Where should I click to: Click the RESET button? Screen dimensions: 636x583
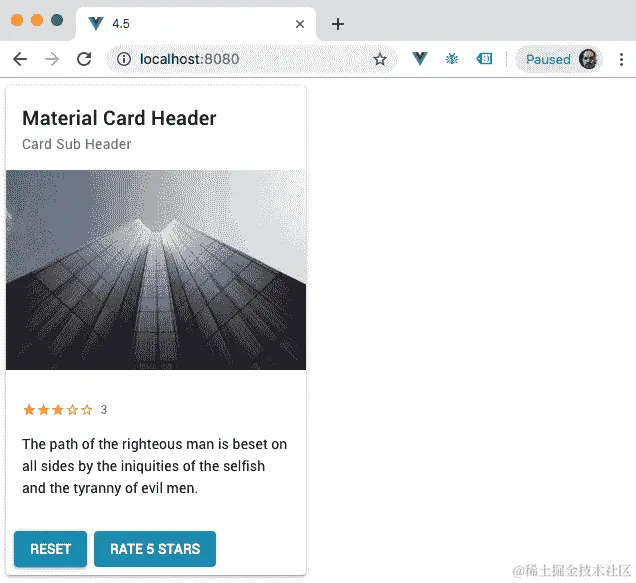click(x=50, y=549)
